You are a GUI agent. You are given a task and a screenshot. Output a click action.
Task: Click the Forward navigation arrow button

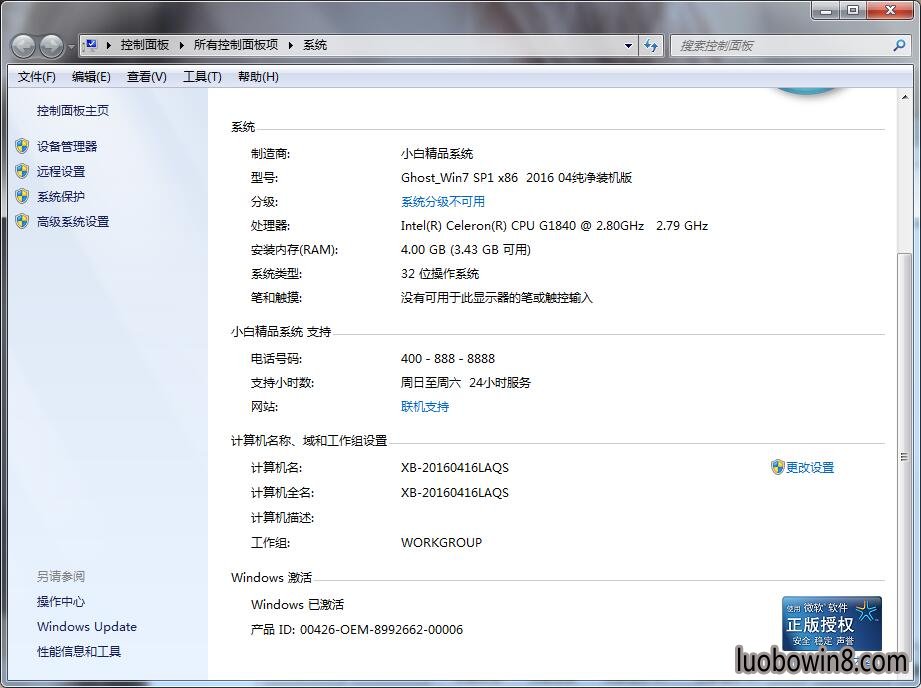pyautogui.click(x=51, y=45)
